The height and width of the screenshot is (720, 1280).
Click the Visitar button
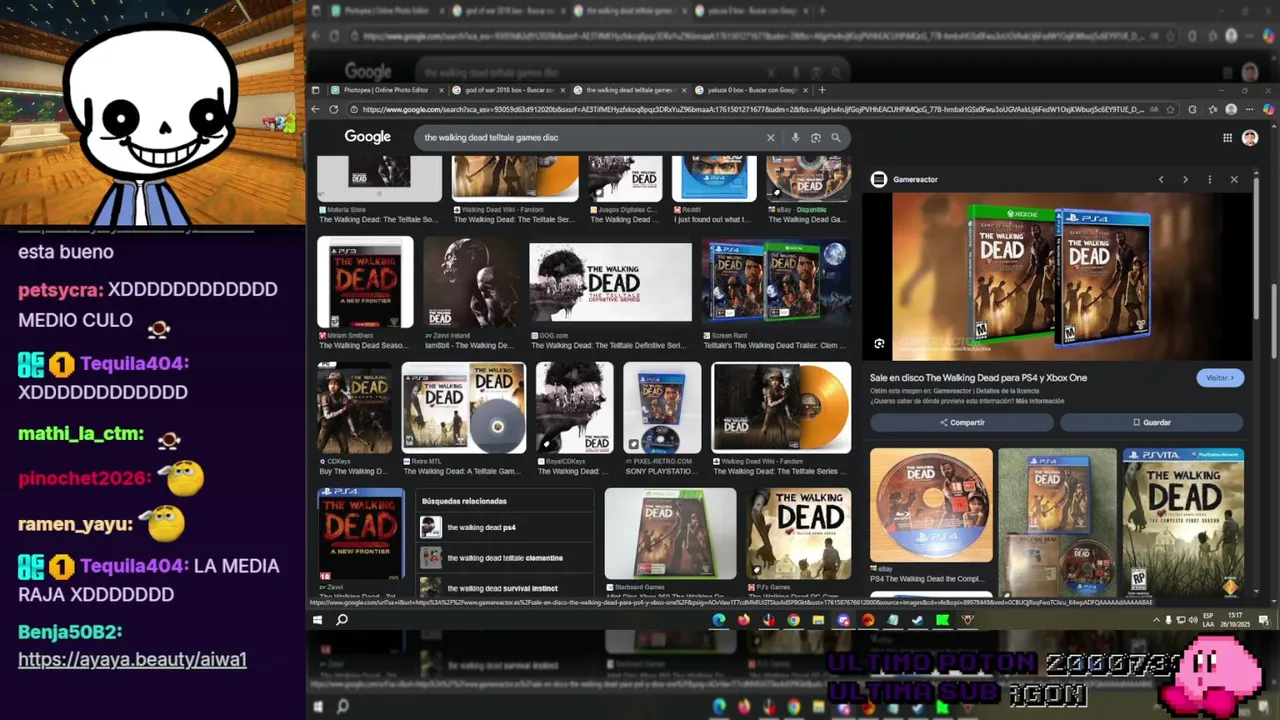coord(1220,378)
